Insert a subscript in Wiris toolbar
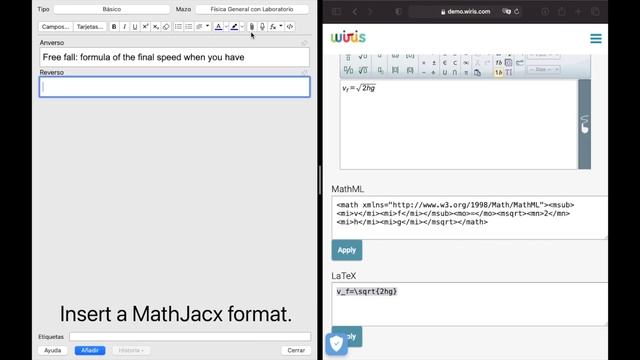Viewport: 640px width, 360px height. (380, 70)
